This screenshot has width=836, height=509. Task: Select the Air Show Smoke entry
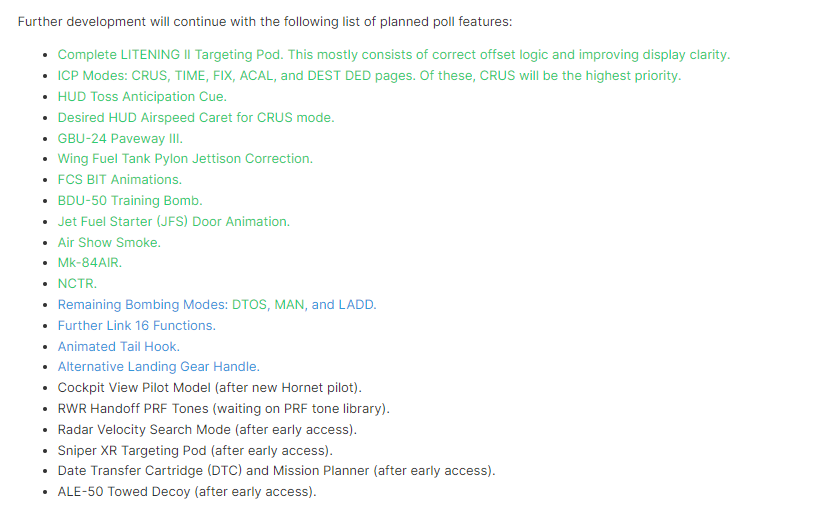109,243
